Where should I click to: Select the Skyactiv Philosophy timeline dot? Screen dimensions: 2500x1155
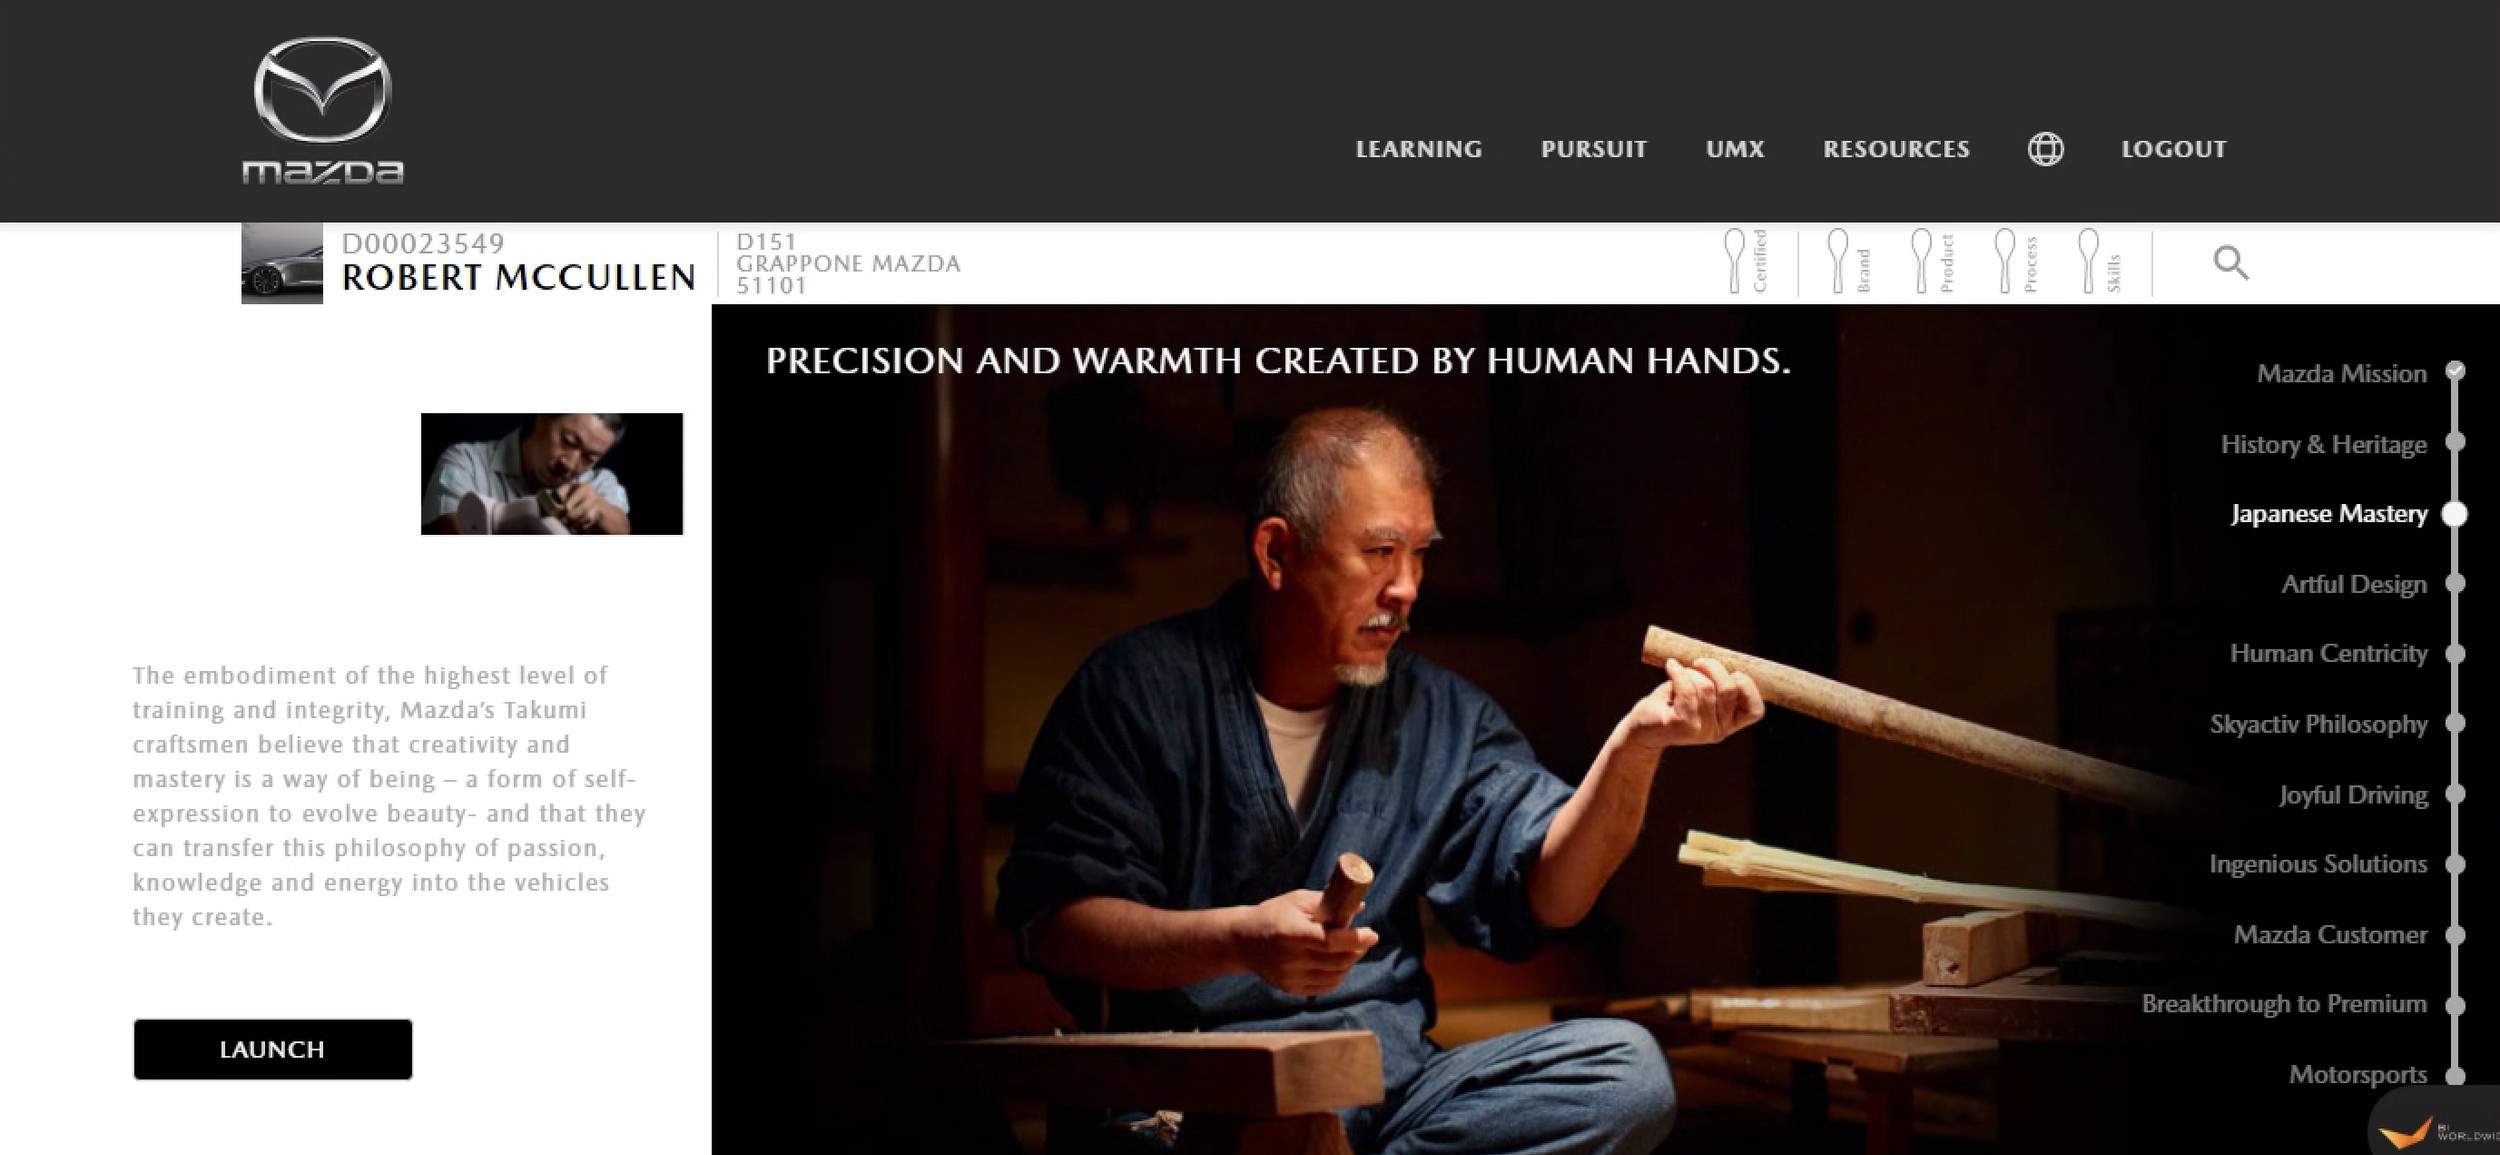pyautogui.click(x=2455, y=723)
